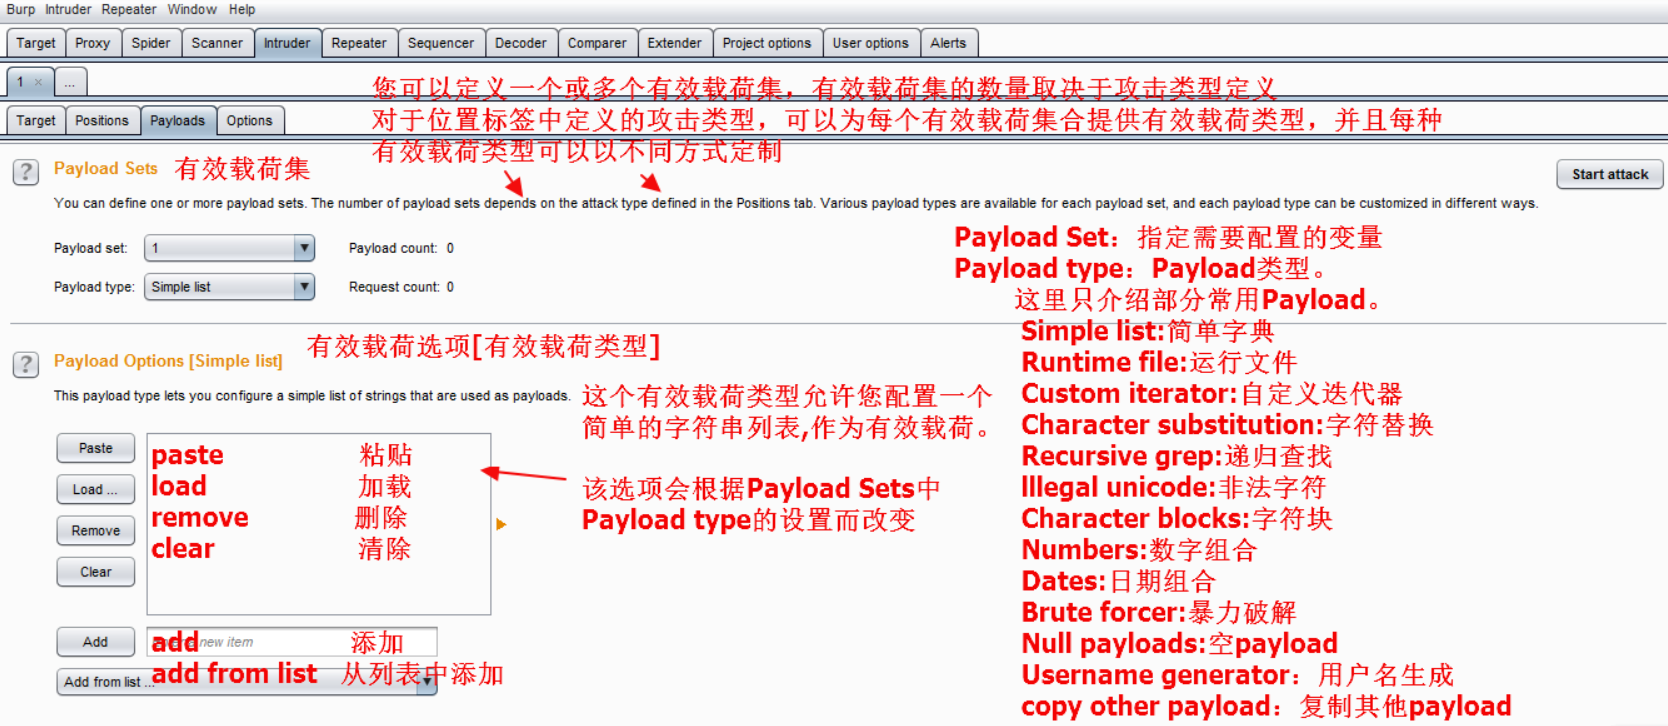Open the Intruder Target sub-tab
1668x726 pixels.
36,121
